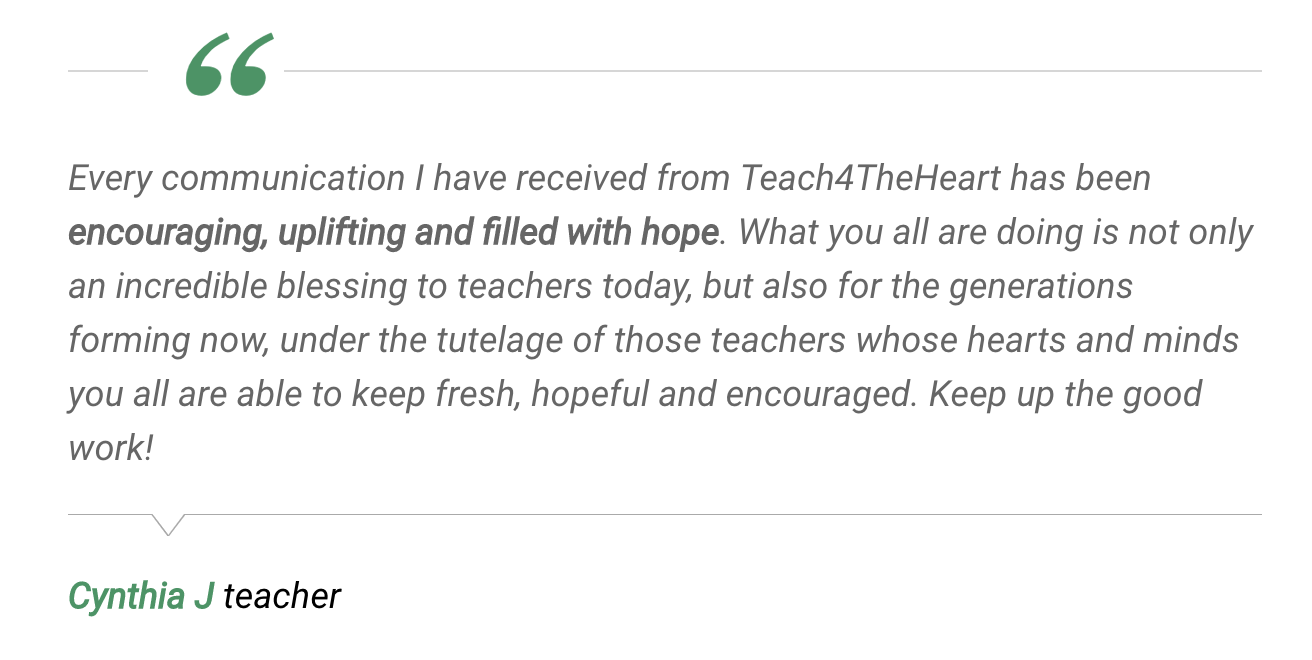Screen dimensions: 1312x660
Task: Click the short line left of the quote mark
Action: (x=108, y=71)
